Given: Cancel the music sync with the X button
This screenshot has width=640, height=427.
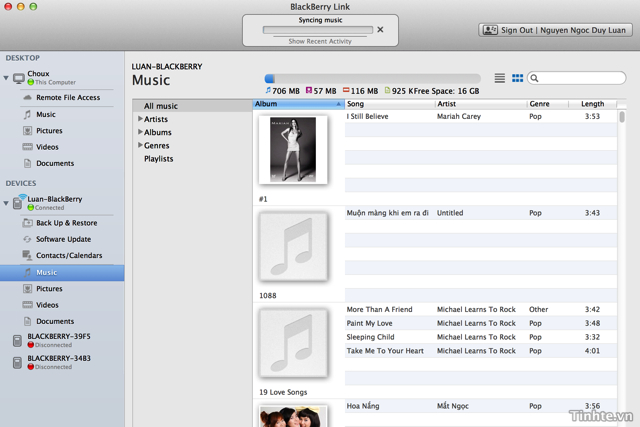Looking at the screenshot, I should [x=380, y=29].
